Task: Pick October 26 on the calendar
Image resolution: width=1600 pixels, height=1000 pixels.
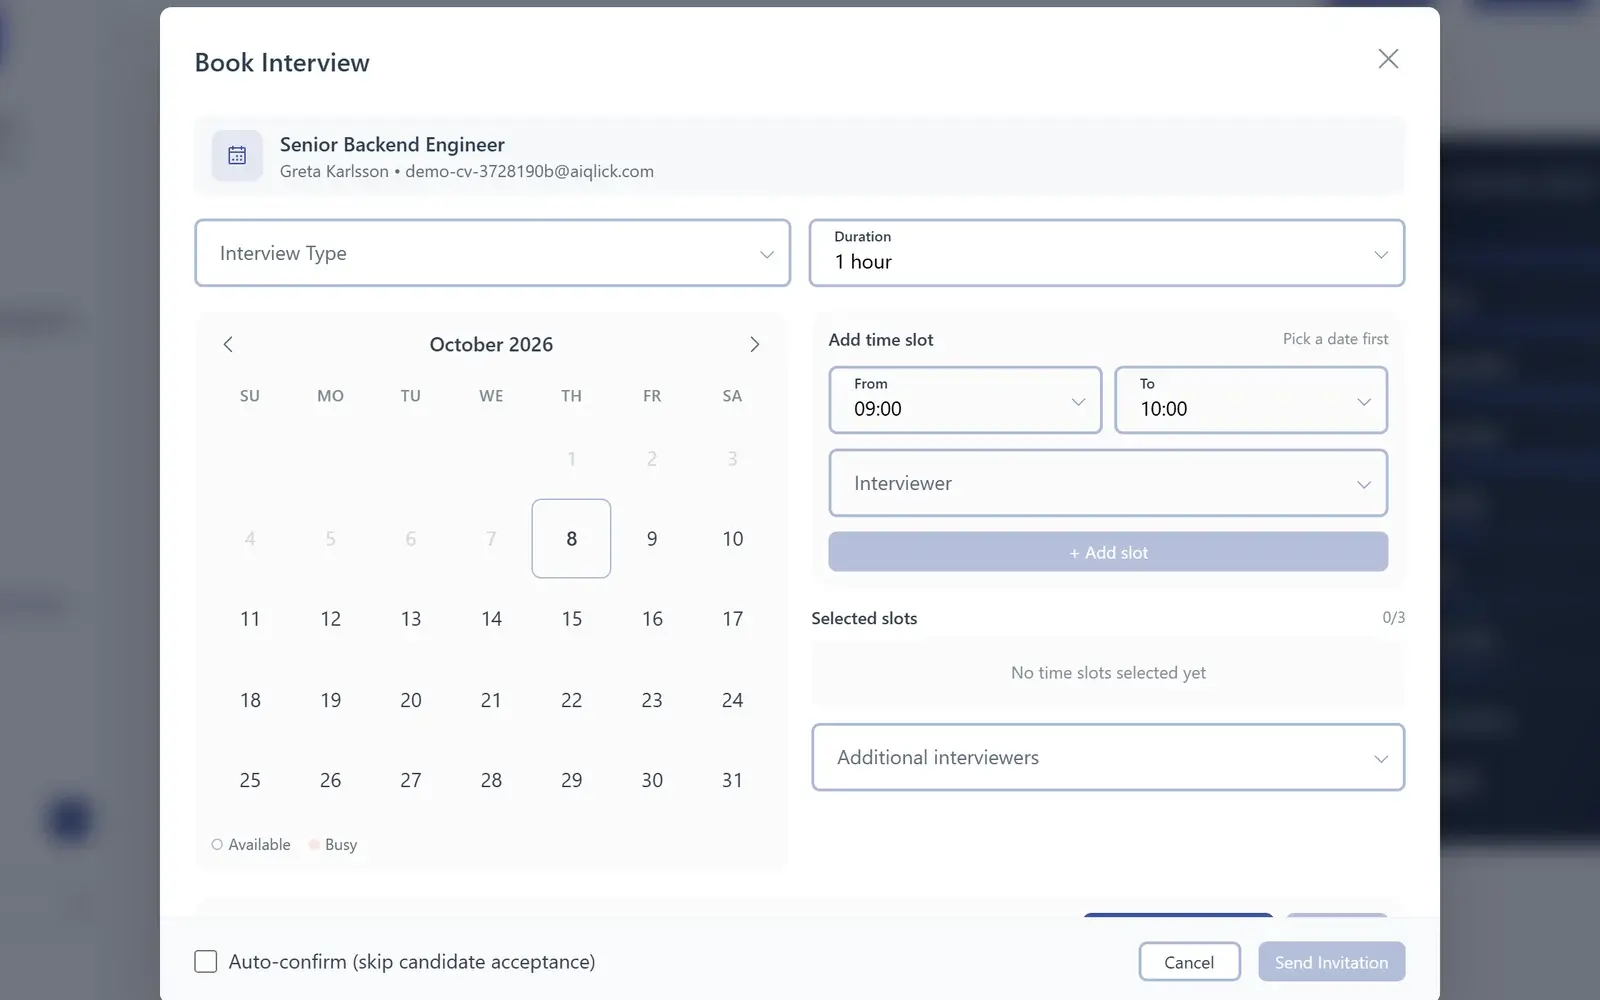Action: point(330,780)
